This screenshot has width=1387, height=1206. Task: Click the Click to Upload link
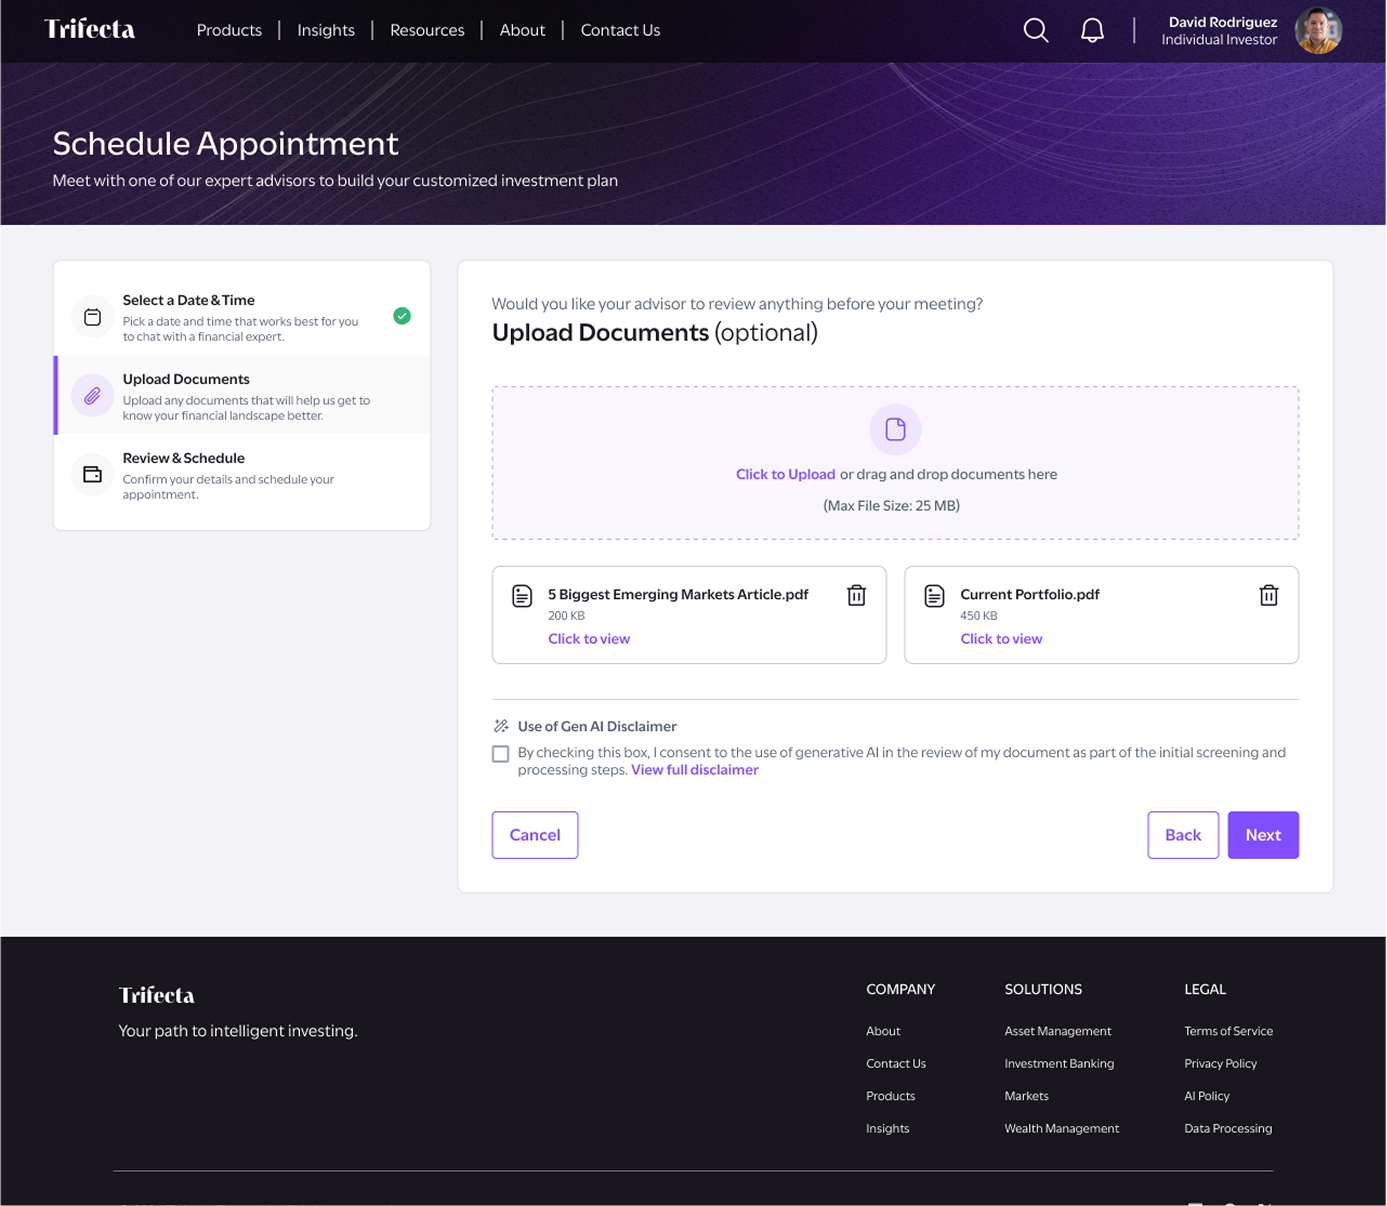[x=785, y=474]
